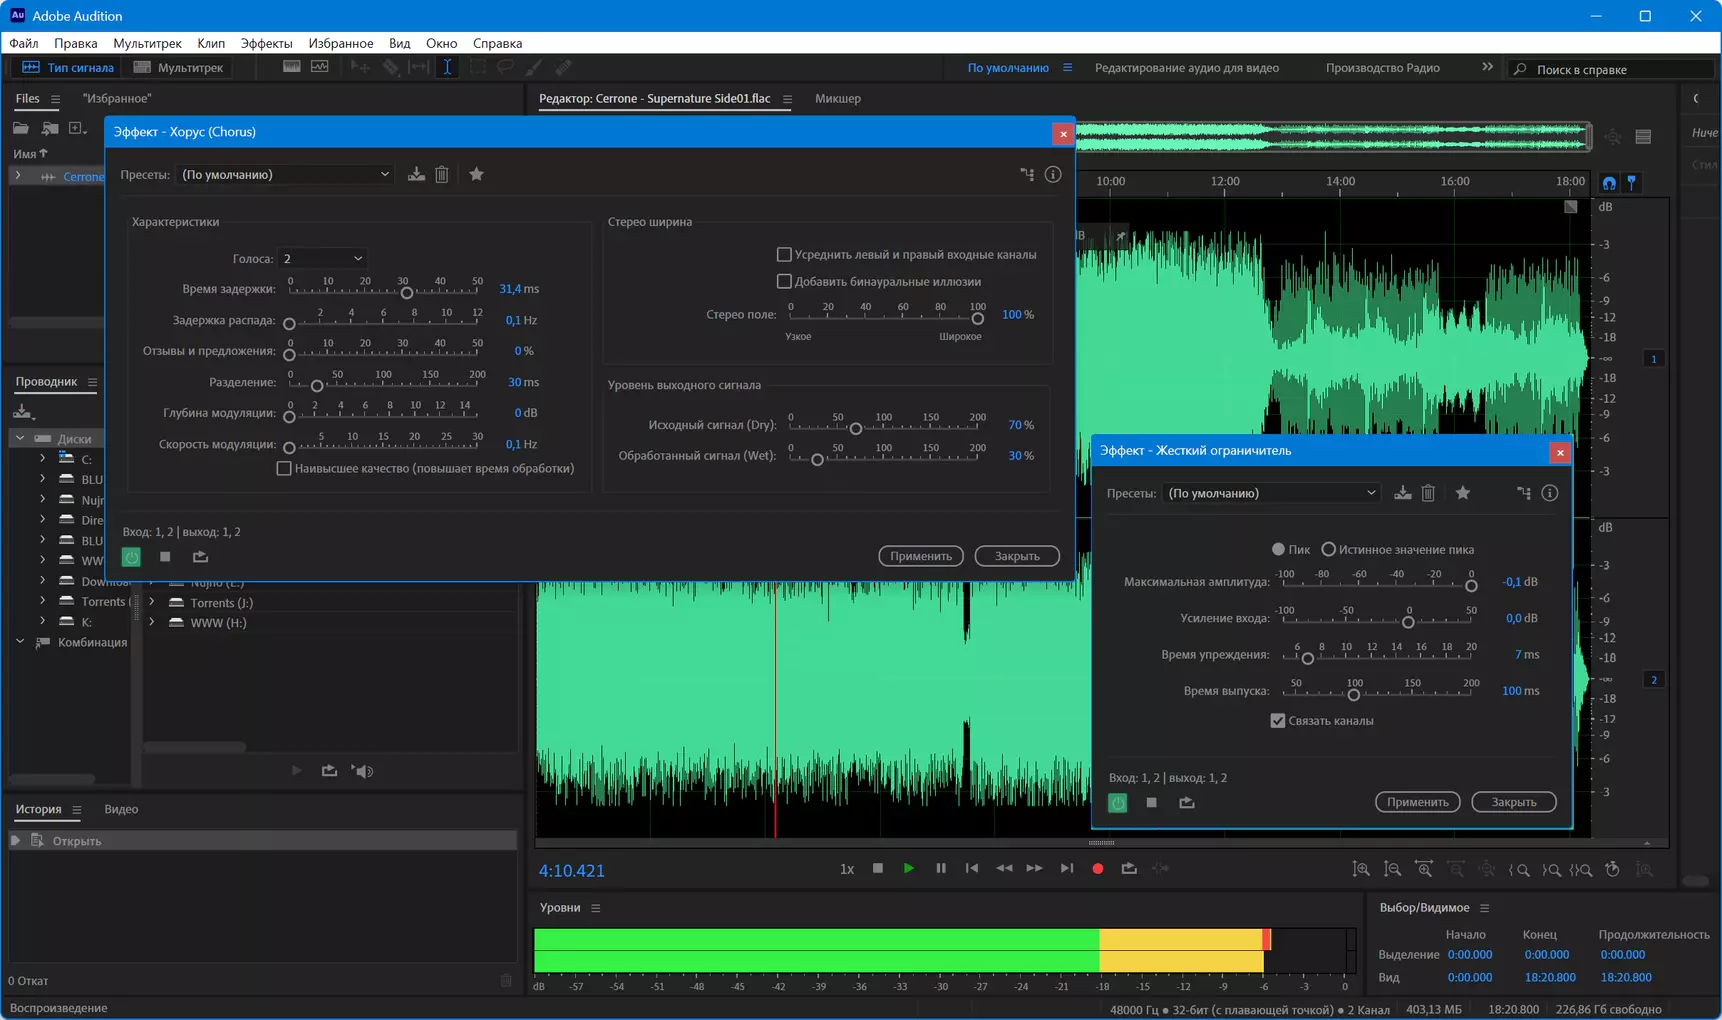Expand the C: drive node

click(x=42, y=459)
